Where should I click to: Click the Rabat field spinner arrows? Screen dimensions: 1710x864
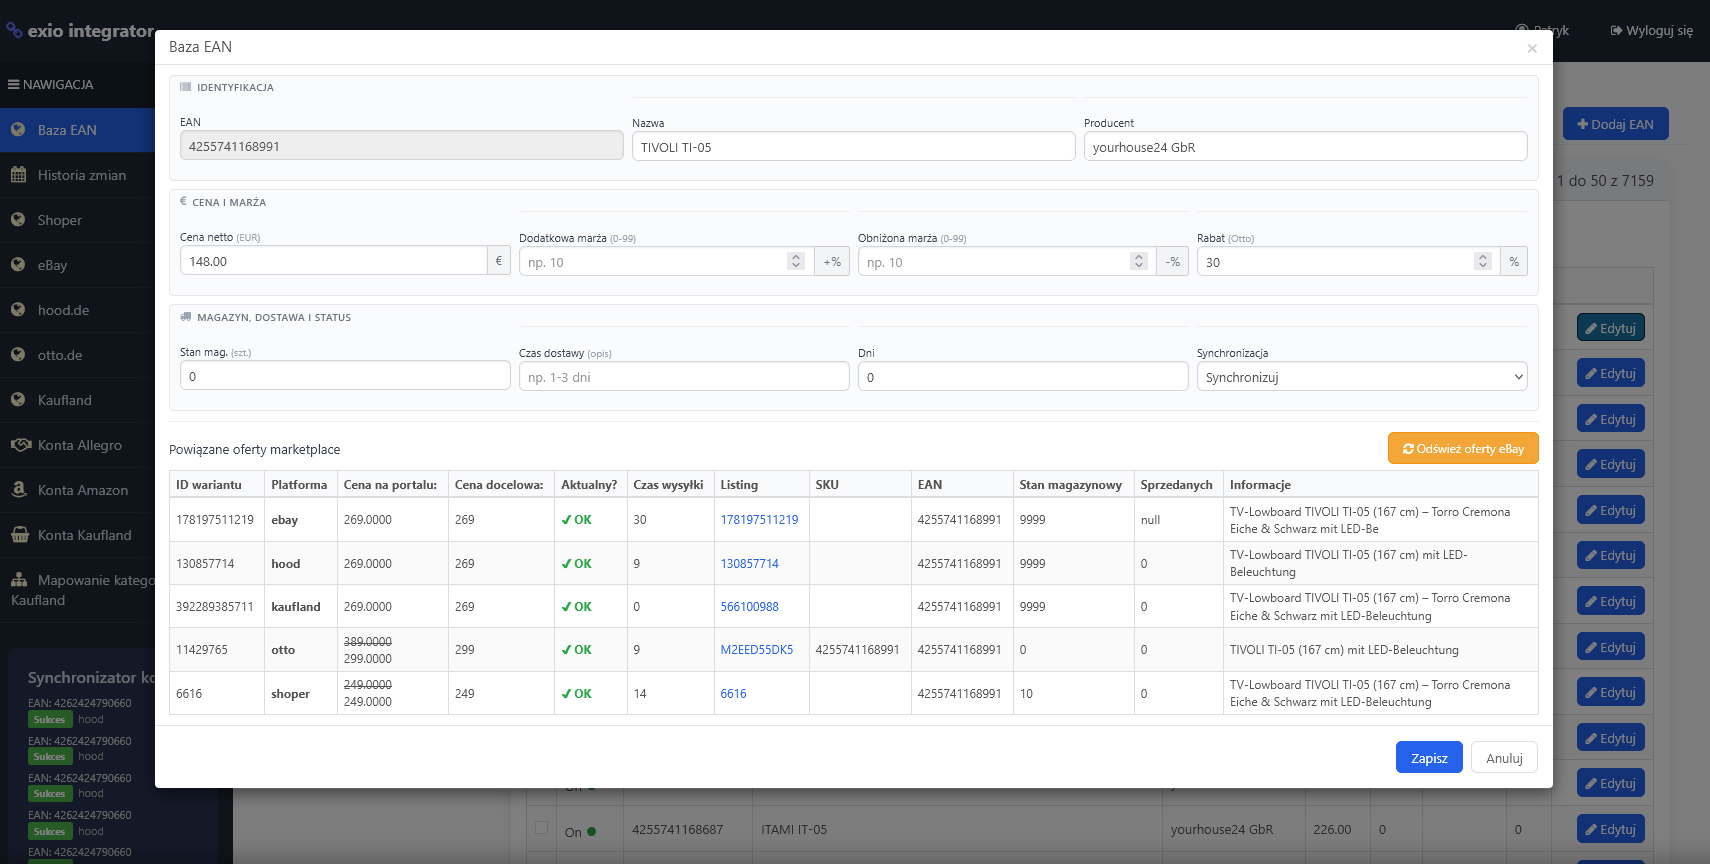pyautogui.click(x=1483, y=261)
